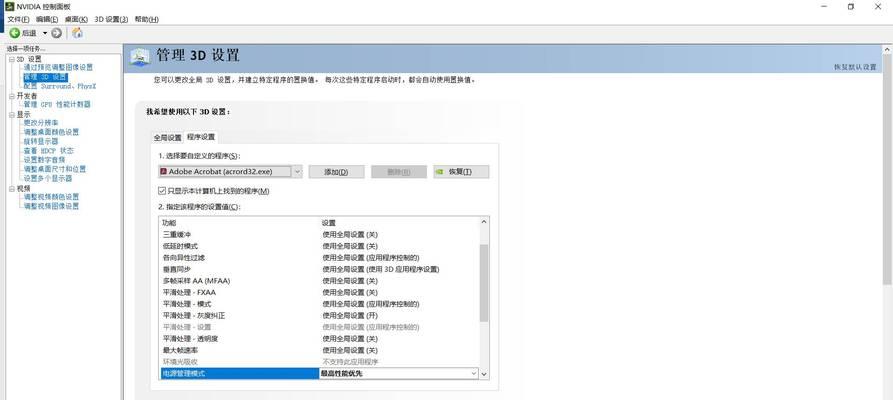This screenshot has width=893, height=400.
Task: Select 旋转显示器 in the tree
Action: coord(41,141)
